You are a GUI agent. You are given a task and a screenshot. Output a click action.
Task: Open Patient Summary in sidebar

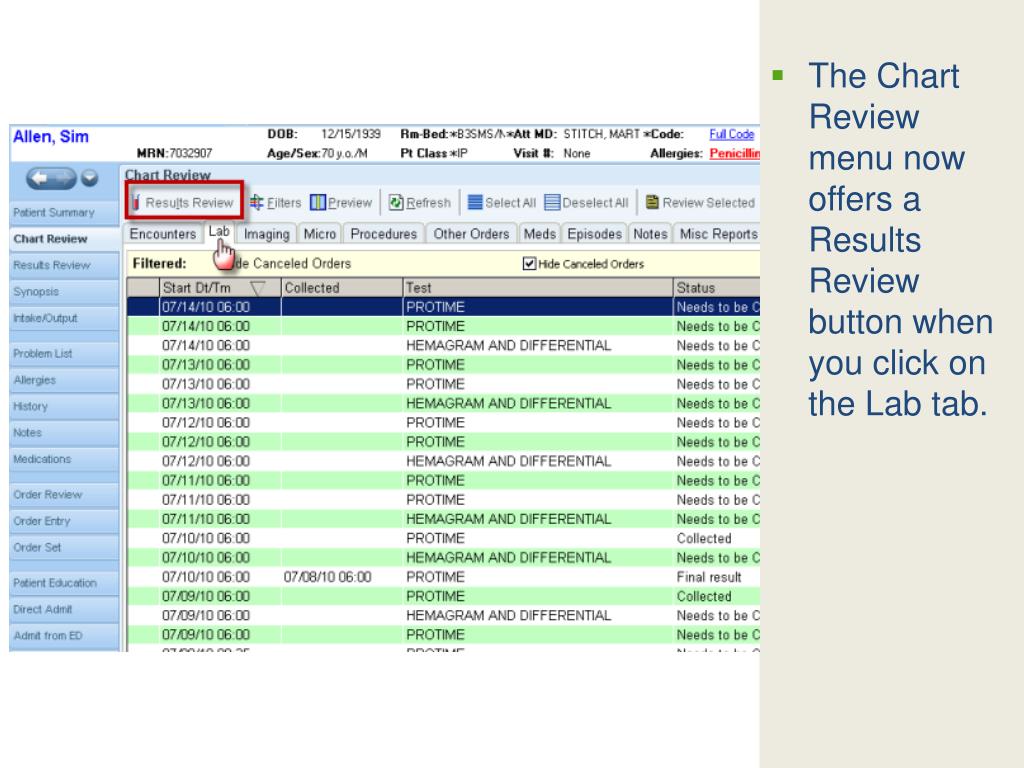(64, 213)
